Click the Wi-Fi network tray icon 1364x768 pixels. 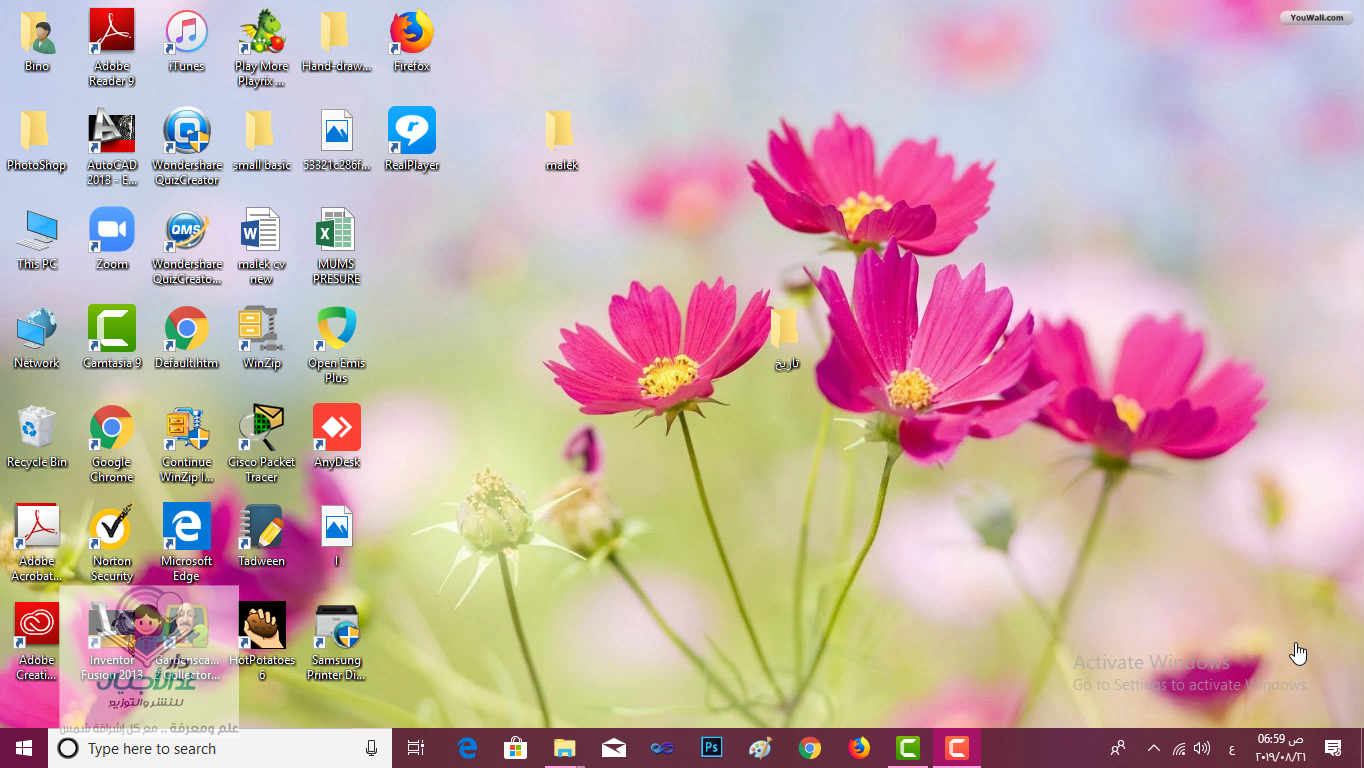pyautogui.click(x=1179, y=748)
